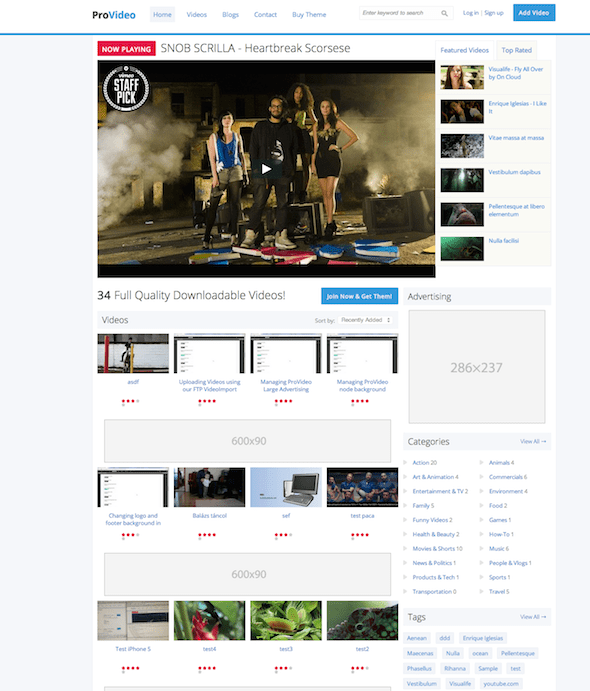Switch to the Featured Videos tab
Viewport: 590px width, 691px height.
point(464,50)
